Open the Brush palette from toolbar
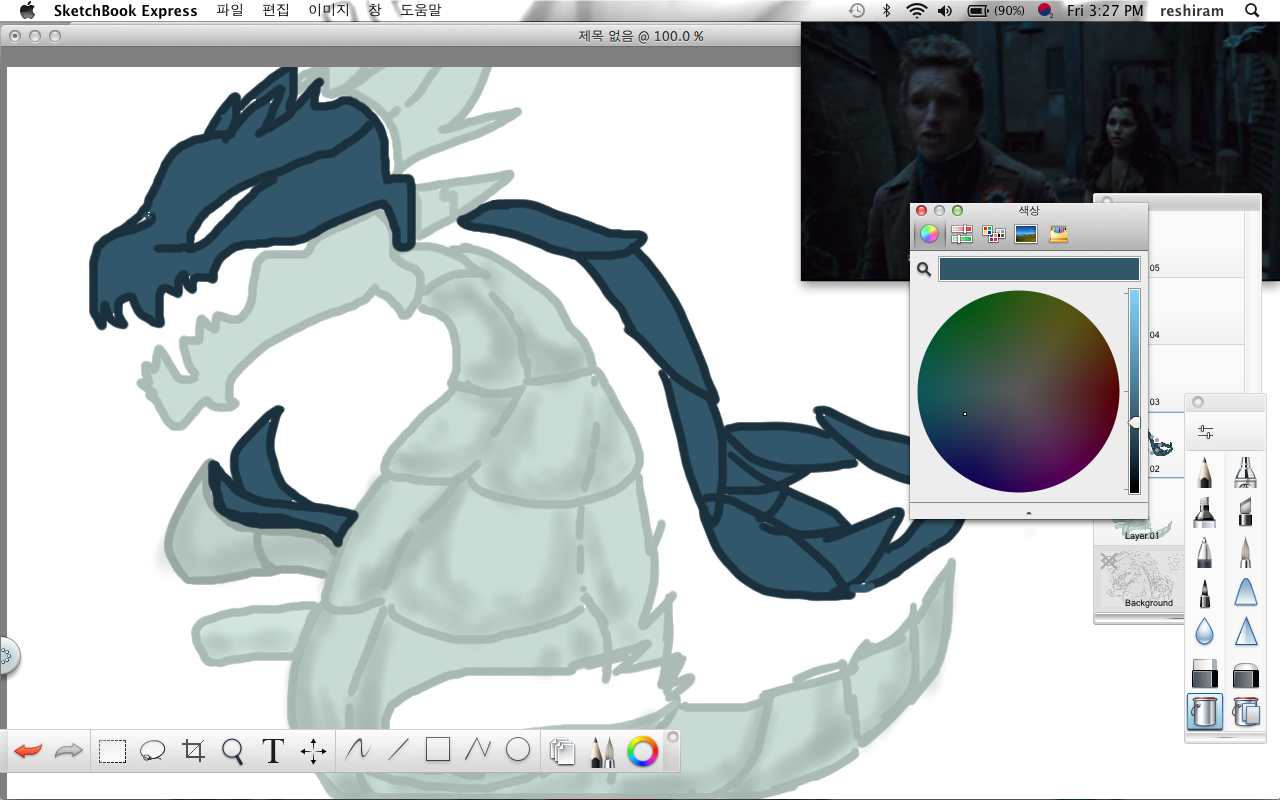1280x800 pixels. click(602, 752)
